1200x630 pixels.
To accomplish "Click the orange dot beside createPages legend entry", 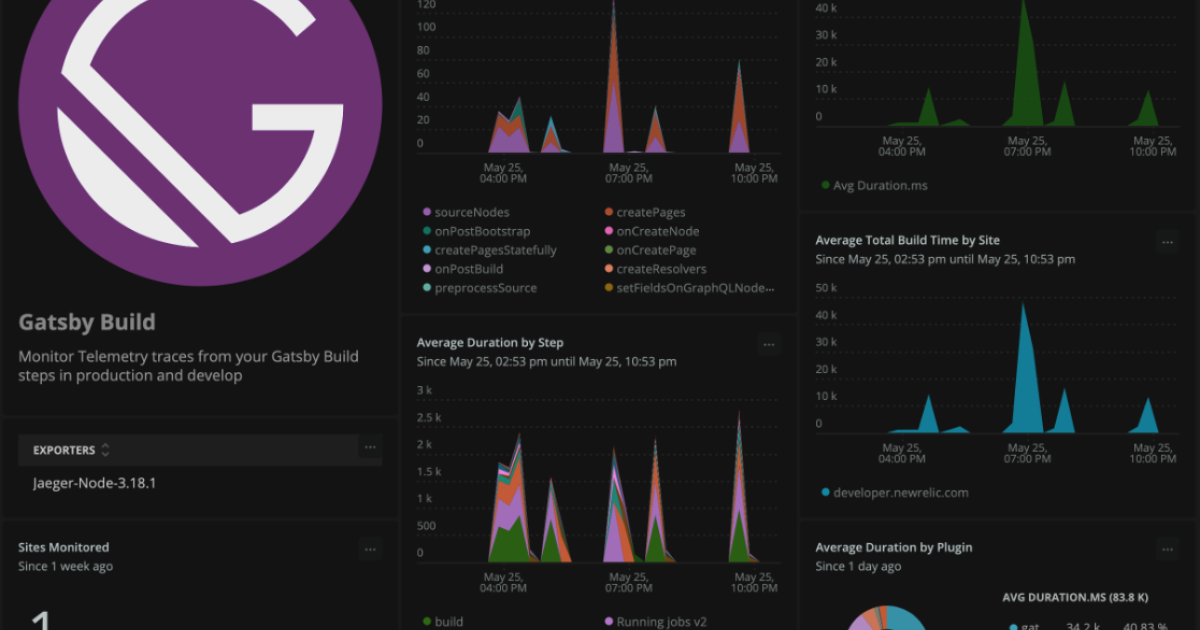I will tap(609, 212).
